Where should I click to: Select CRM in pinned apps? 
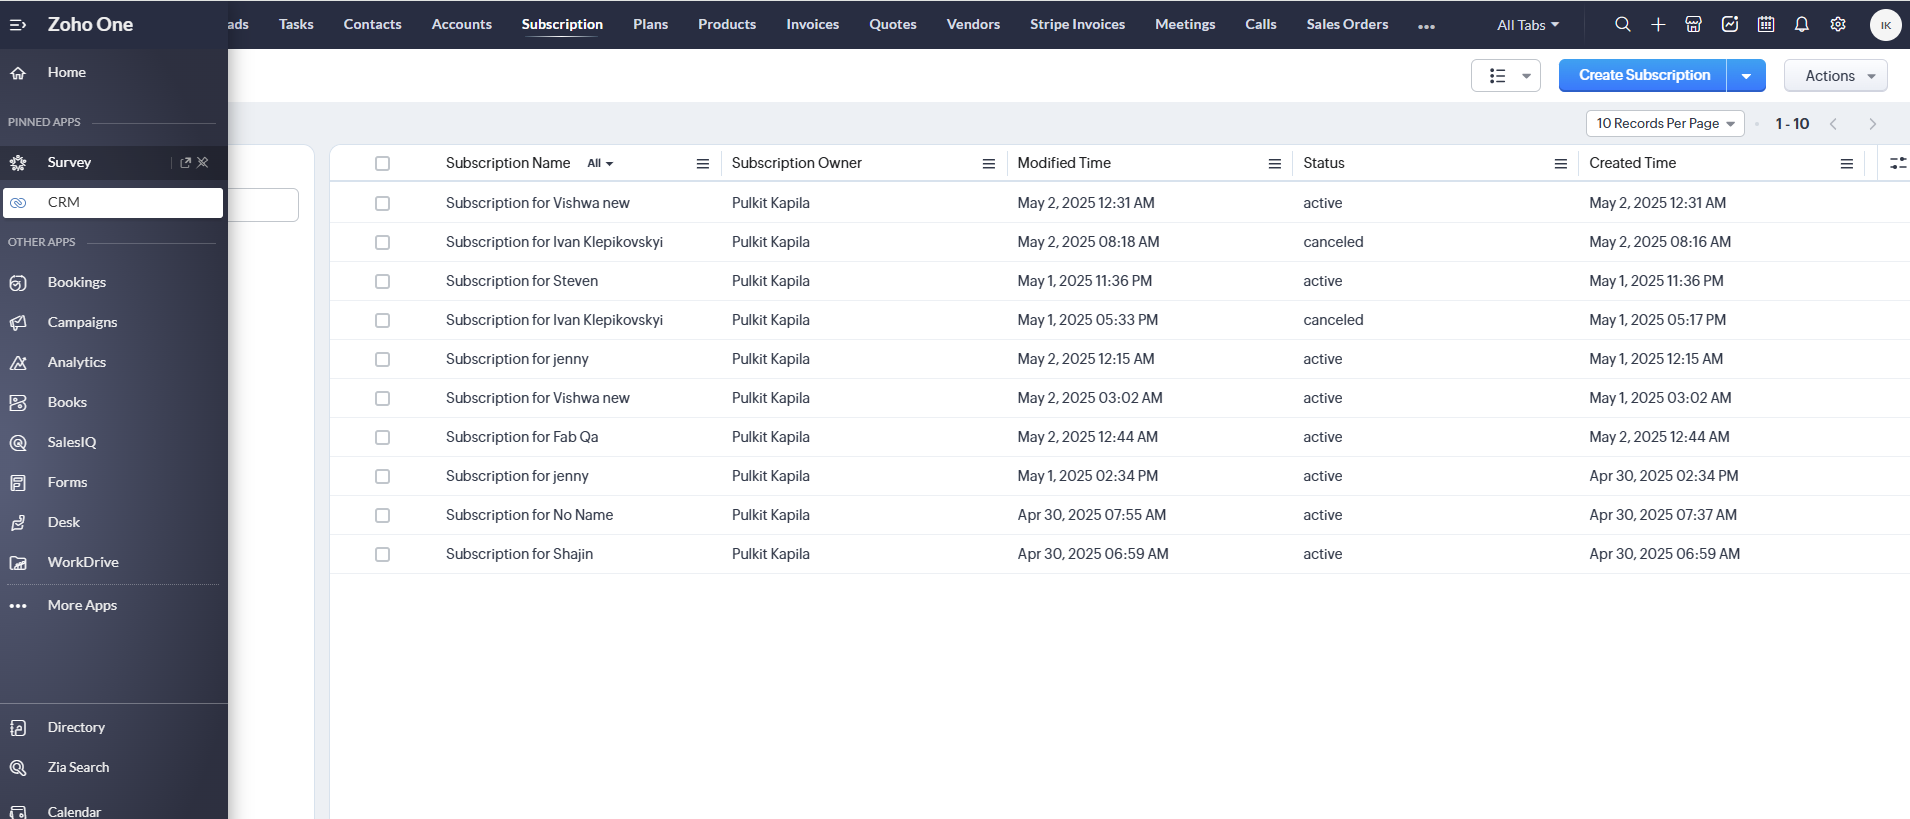(x=113, y=202)
